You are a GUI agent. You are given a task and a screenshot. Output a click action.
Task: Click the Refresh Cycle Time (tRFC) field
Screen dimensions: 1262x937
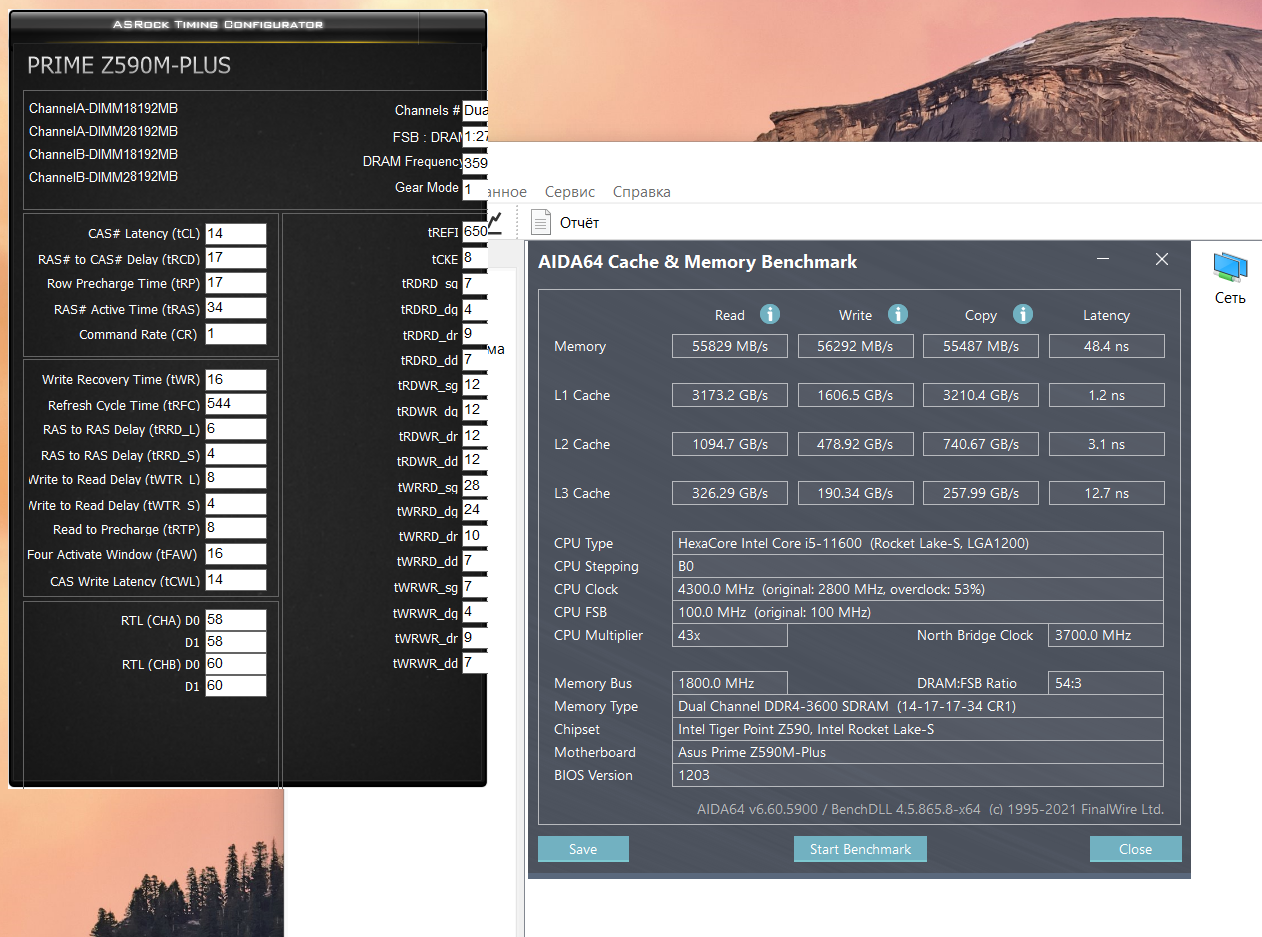point(236,404)
